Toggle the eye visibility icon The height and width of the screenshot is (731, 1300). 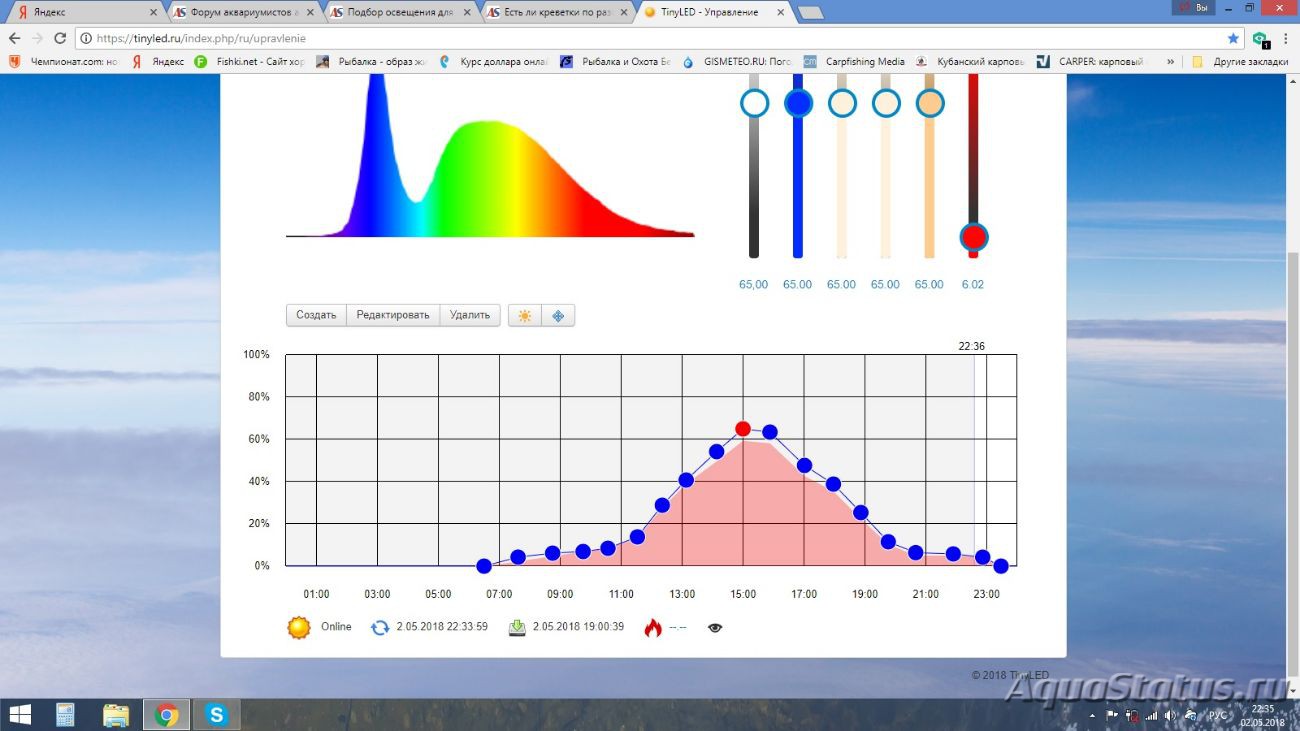(x=715, y=628)
